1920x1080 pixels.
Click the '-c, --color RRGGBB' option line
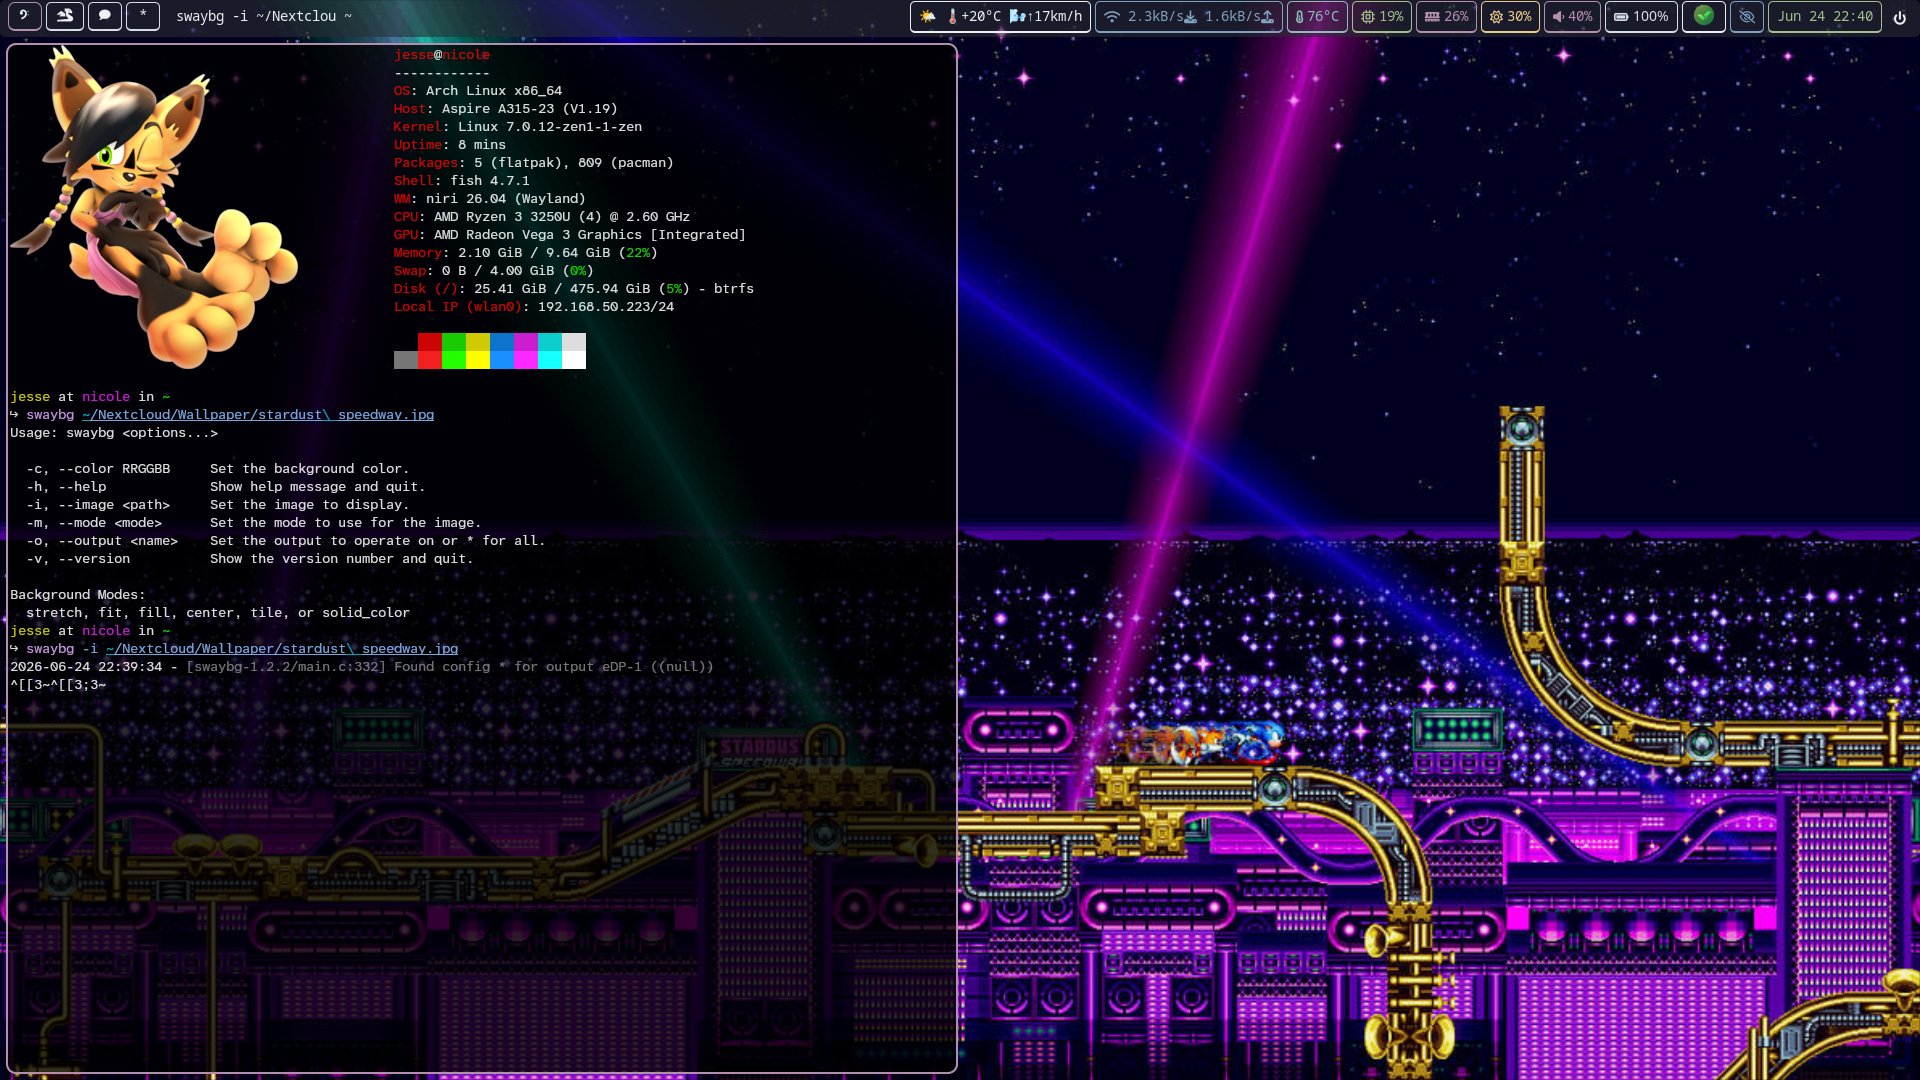pos(218,469)
